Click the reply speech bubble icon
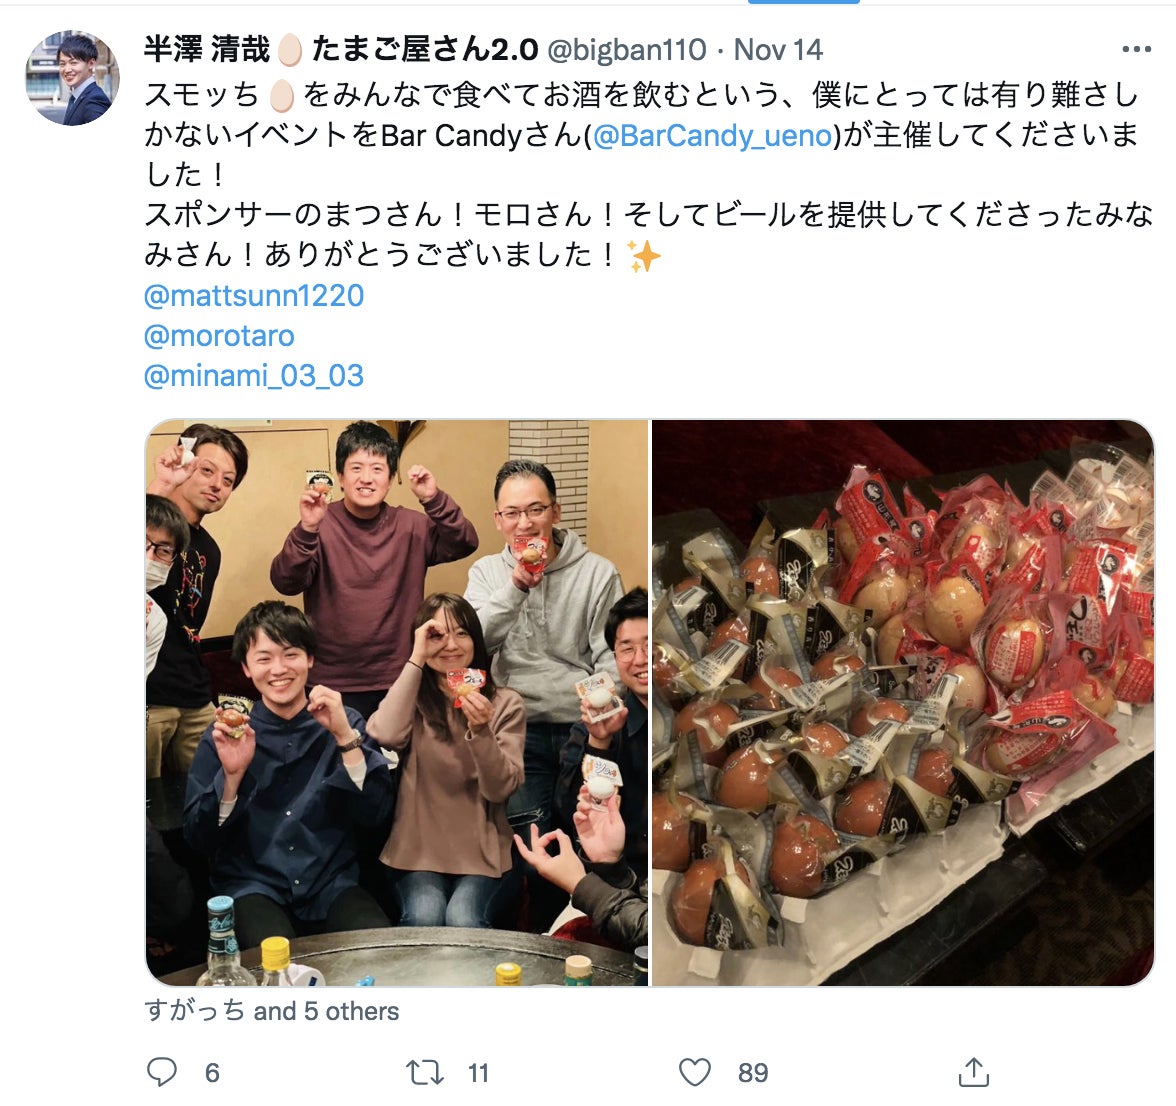1176x1106 pixels. point(162,1072)
